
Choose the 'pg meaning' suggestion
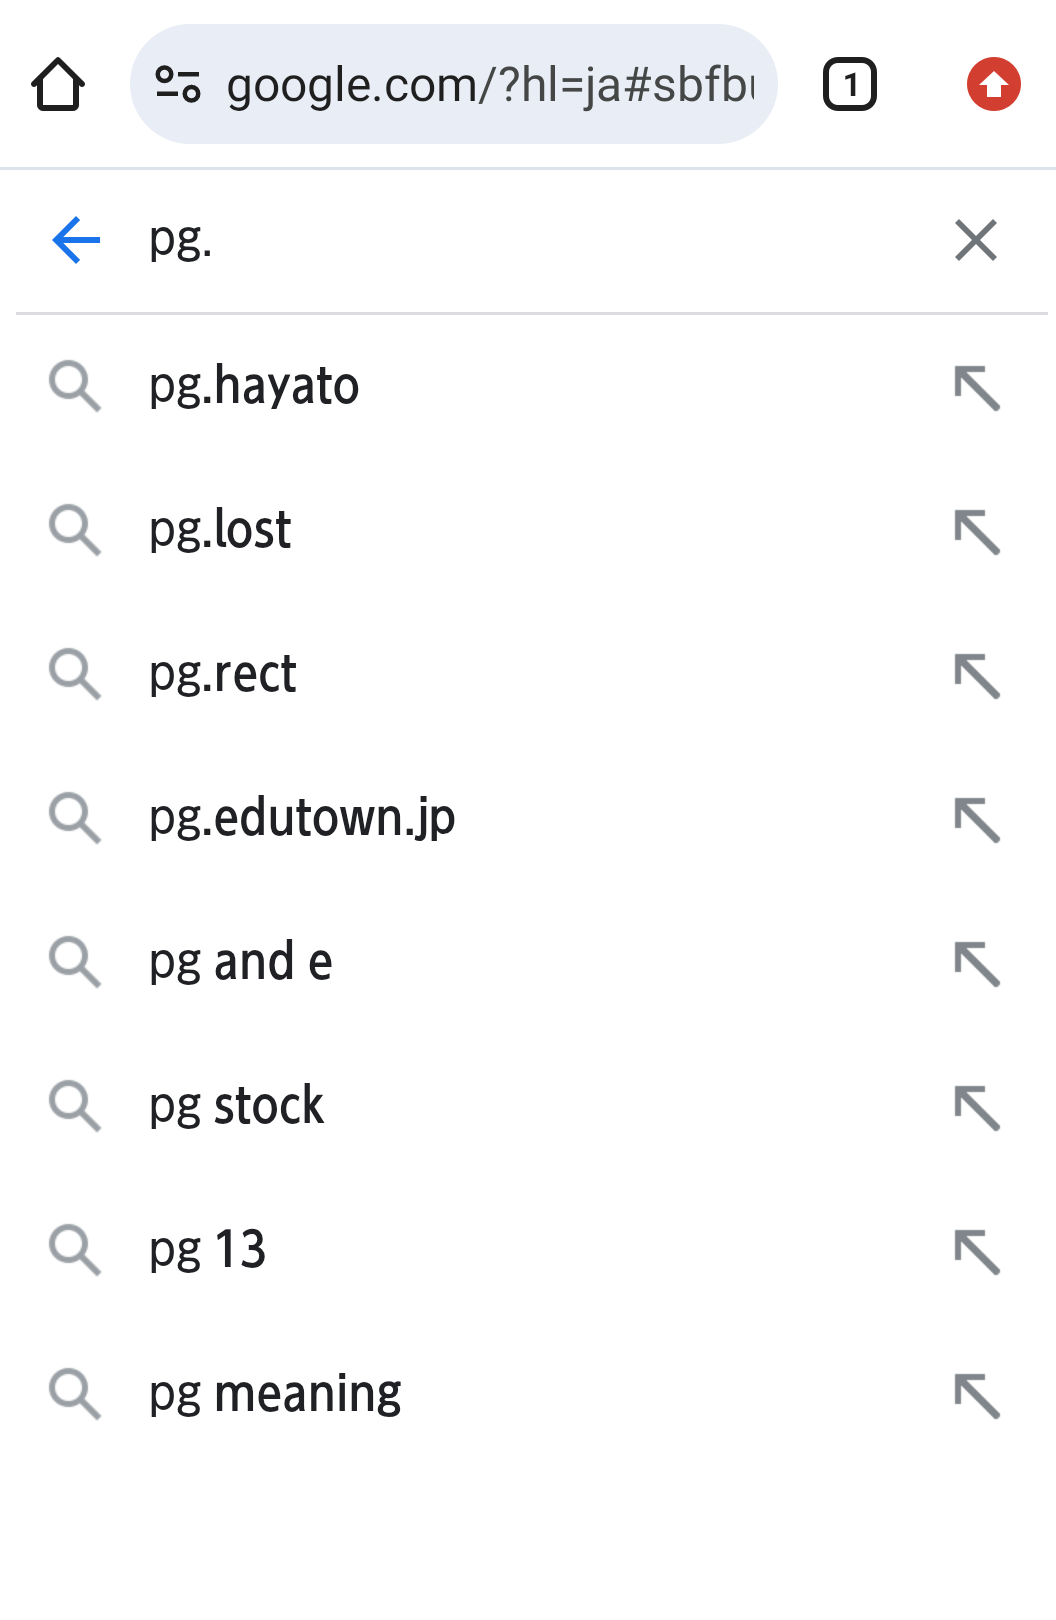[x=275, y=1395]
